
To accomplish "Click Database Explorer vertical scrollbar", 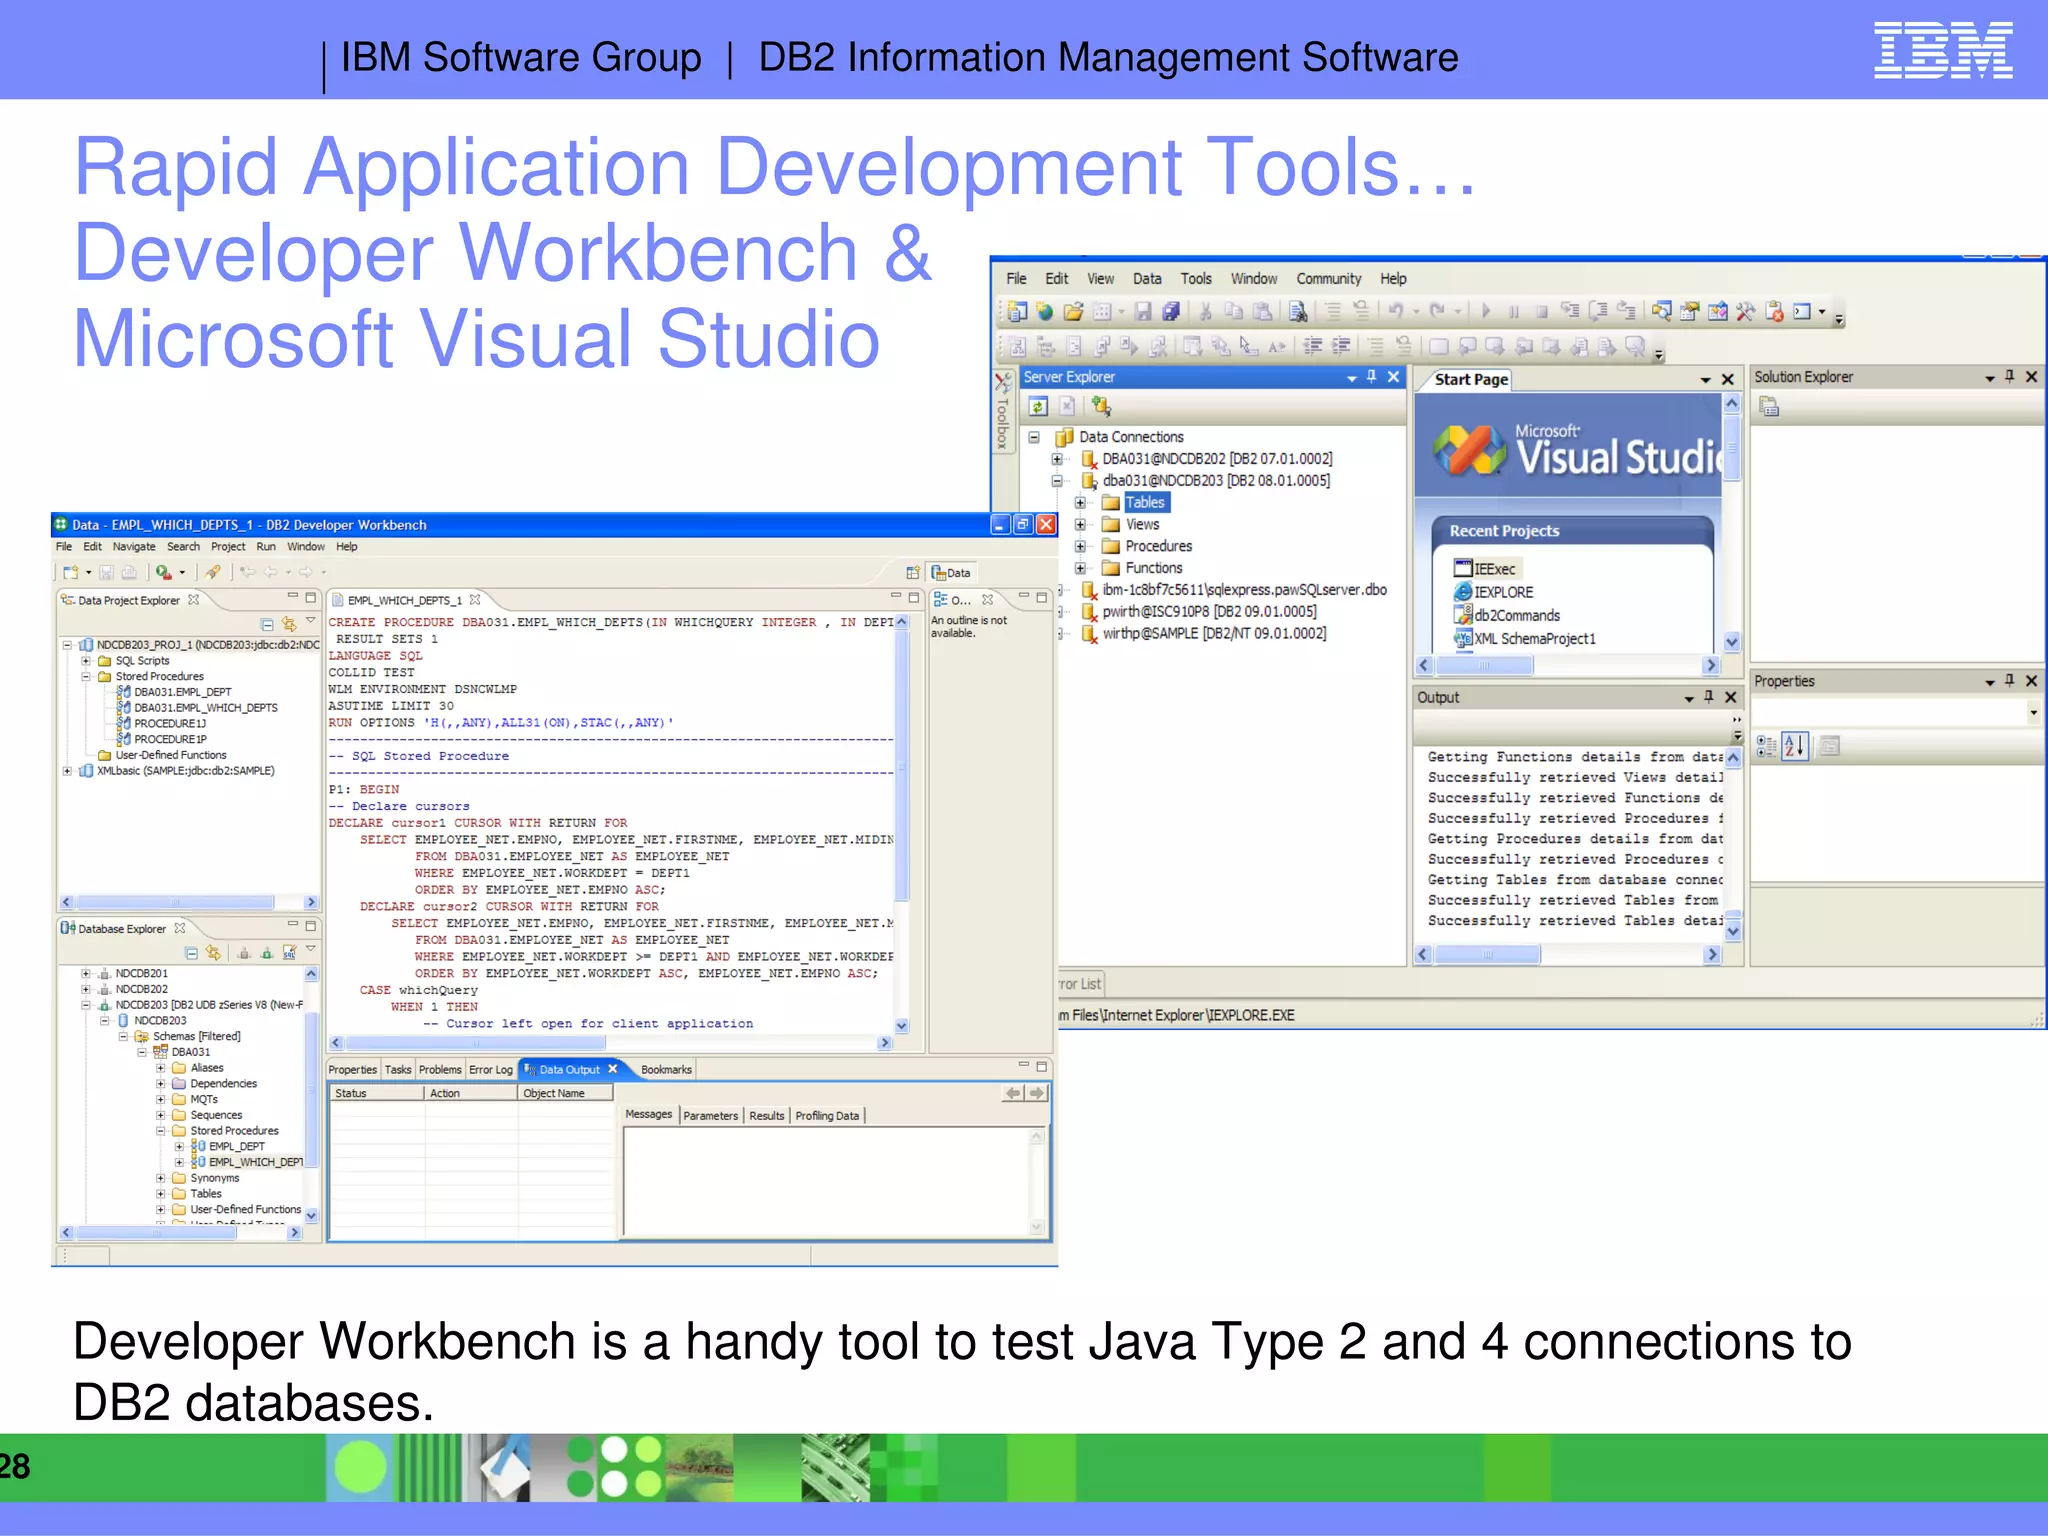I will [x=311, y=1094].
